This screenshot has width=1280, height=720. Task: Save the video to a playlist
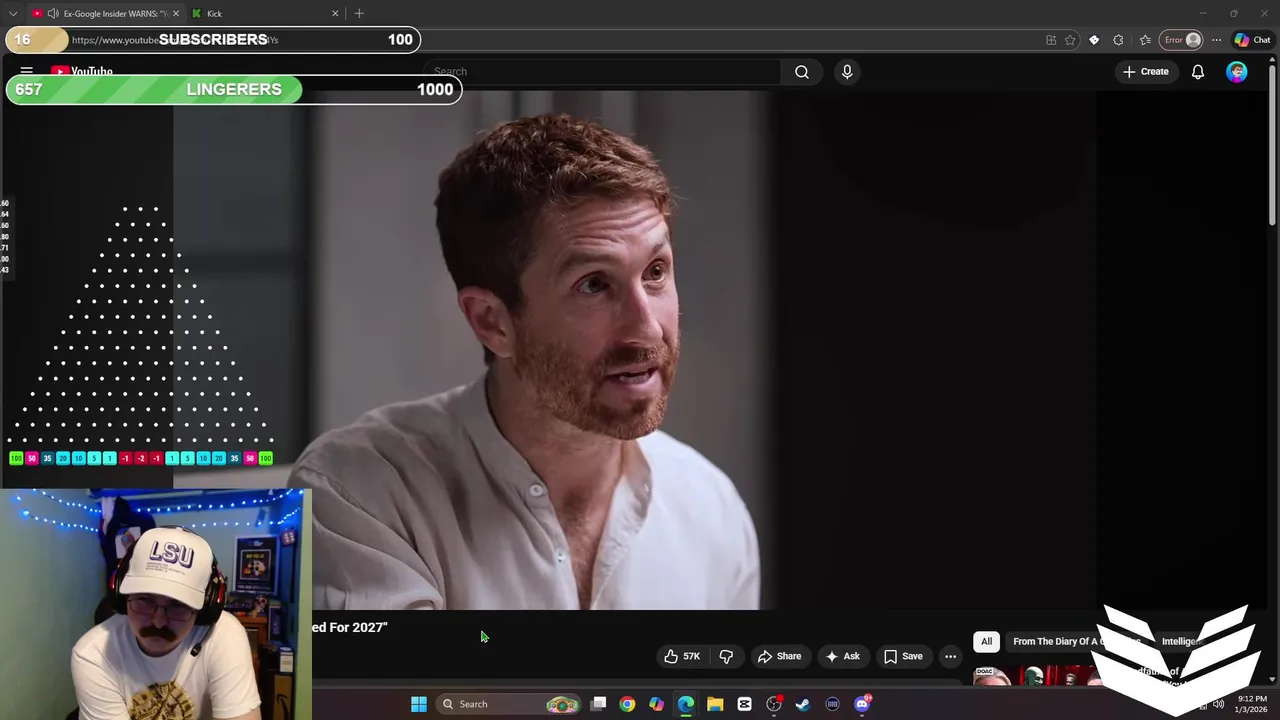pos(903,656)
